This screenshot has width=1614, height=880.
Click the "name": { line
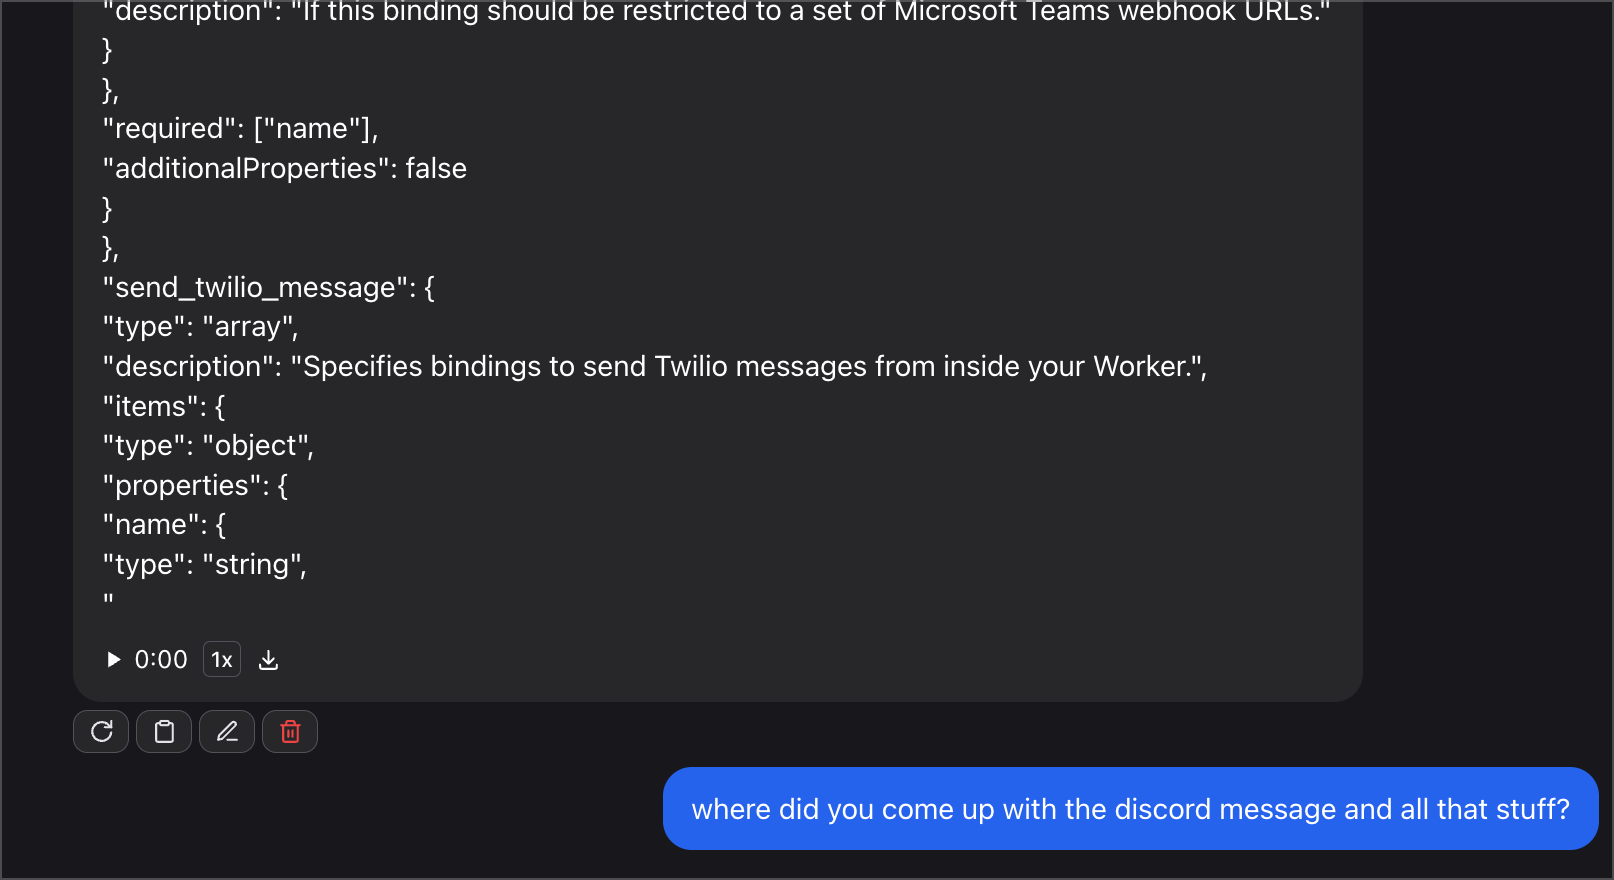[164, 525]
